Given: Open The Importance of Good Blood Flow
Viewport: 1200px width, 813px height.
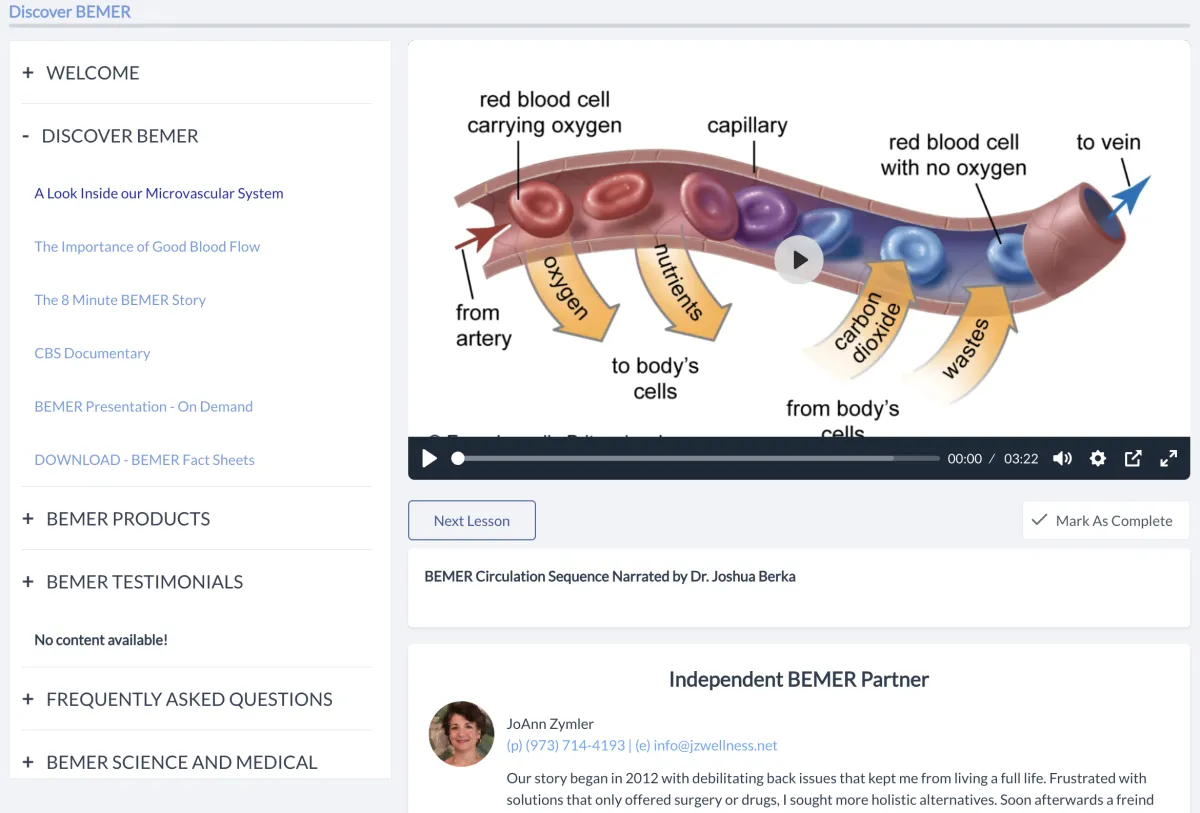Looking at the screenshot, I should coord(147,247).
